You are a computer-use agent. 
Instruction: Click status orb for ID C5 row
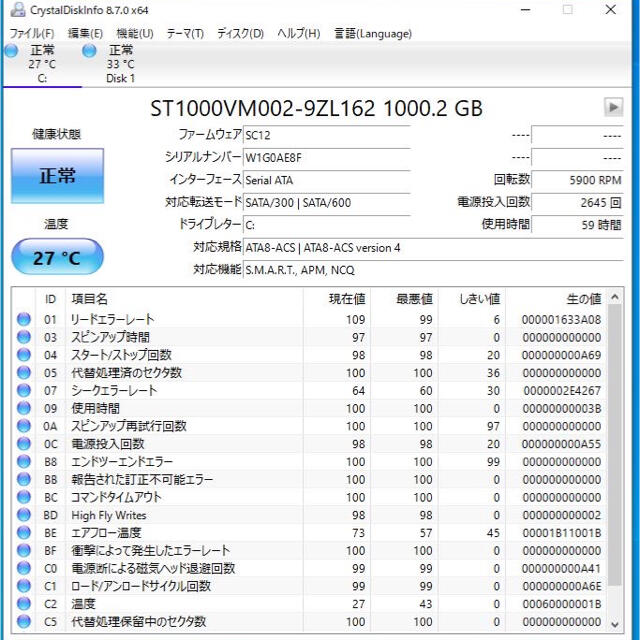pos(24,622)
